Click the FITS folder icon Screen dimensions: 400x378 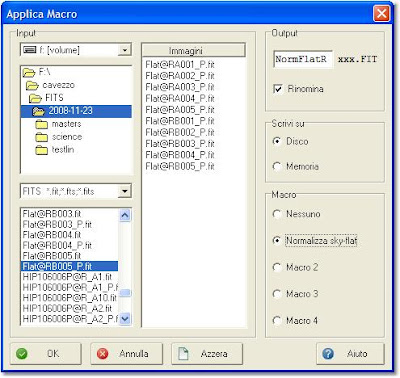click(x=35, y=98)
